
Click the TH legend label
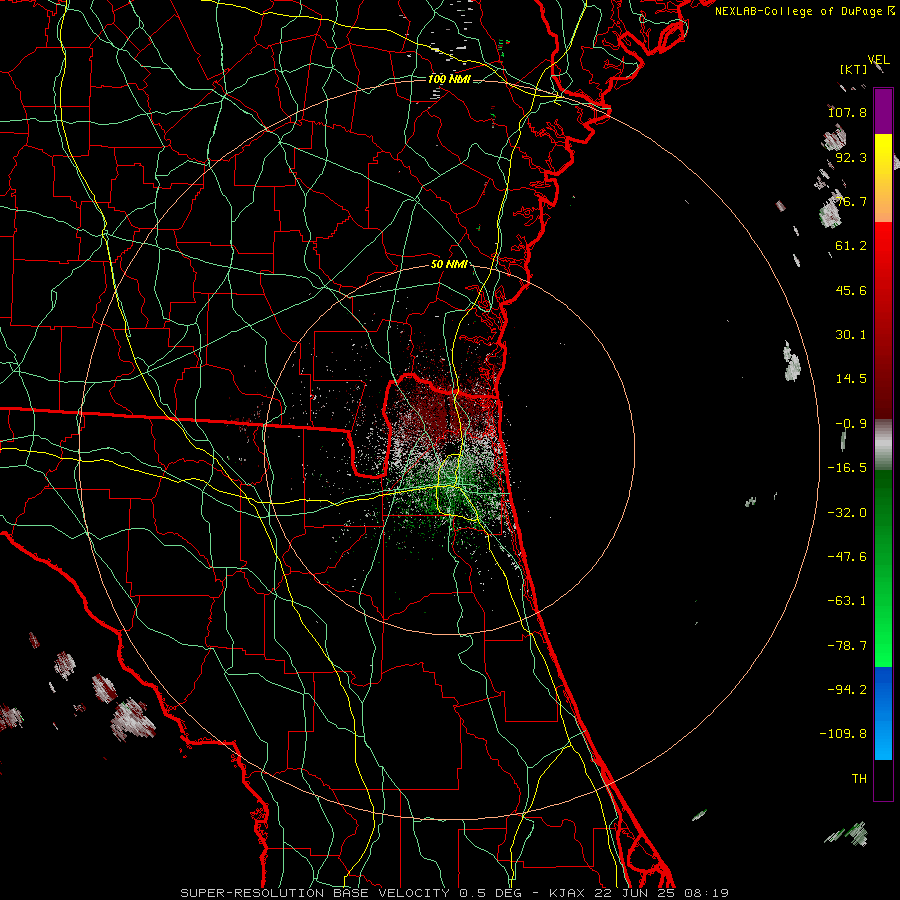[x=859, y=779]
